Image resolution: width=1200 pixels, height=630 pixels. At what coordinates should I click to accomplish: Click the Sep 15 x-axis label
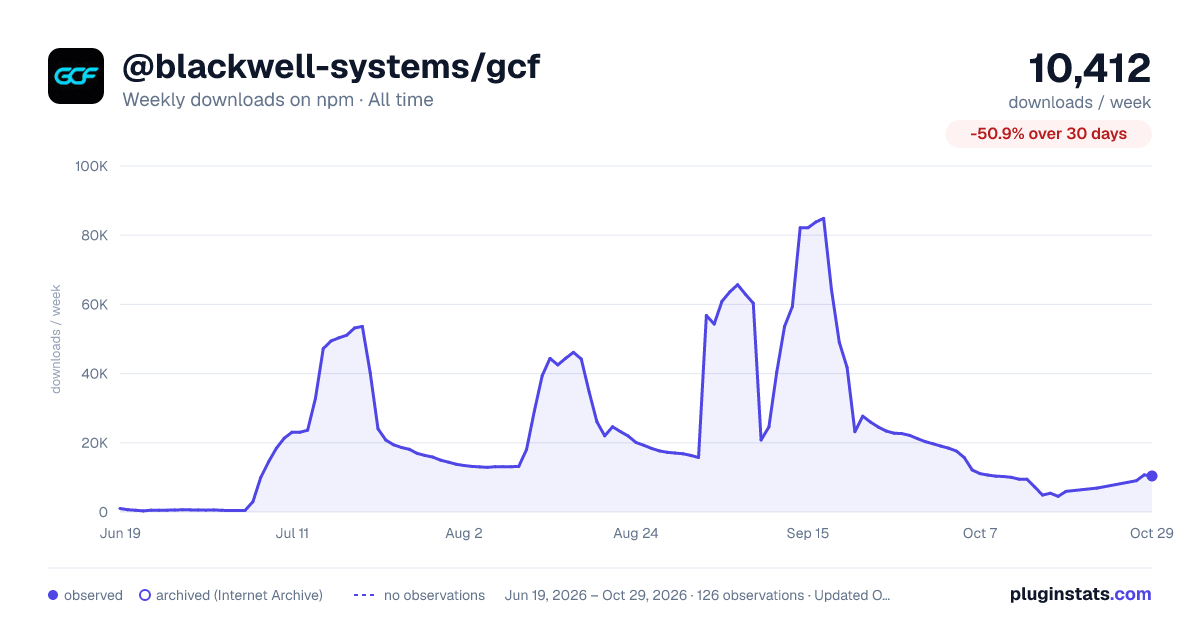coord(808,533)
